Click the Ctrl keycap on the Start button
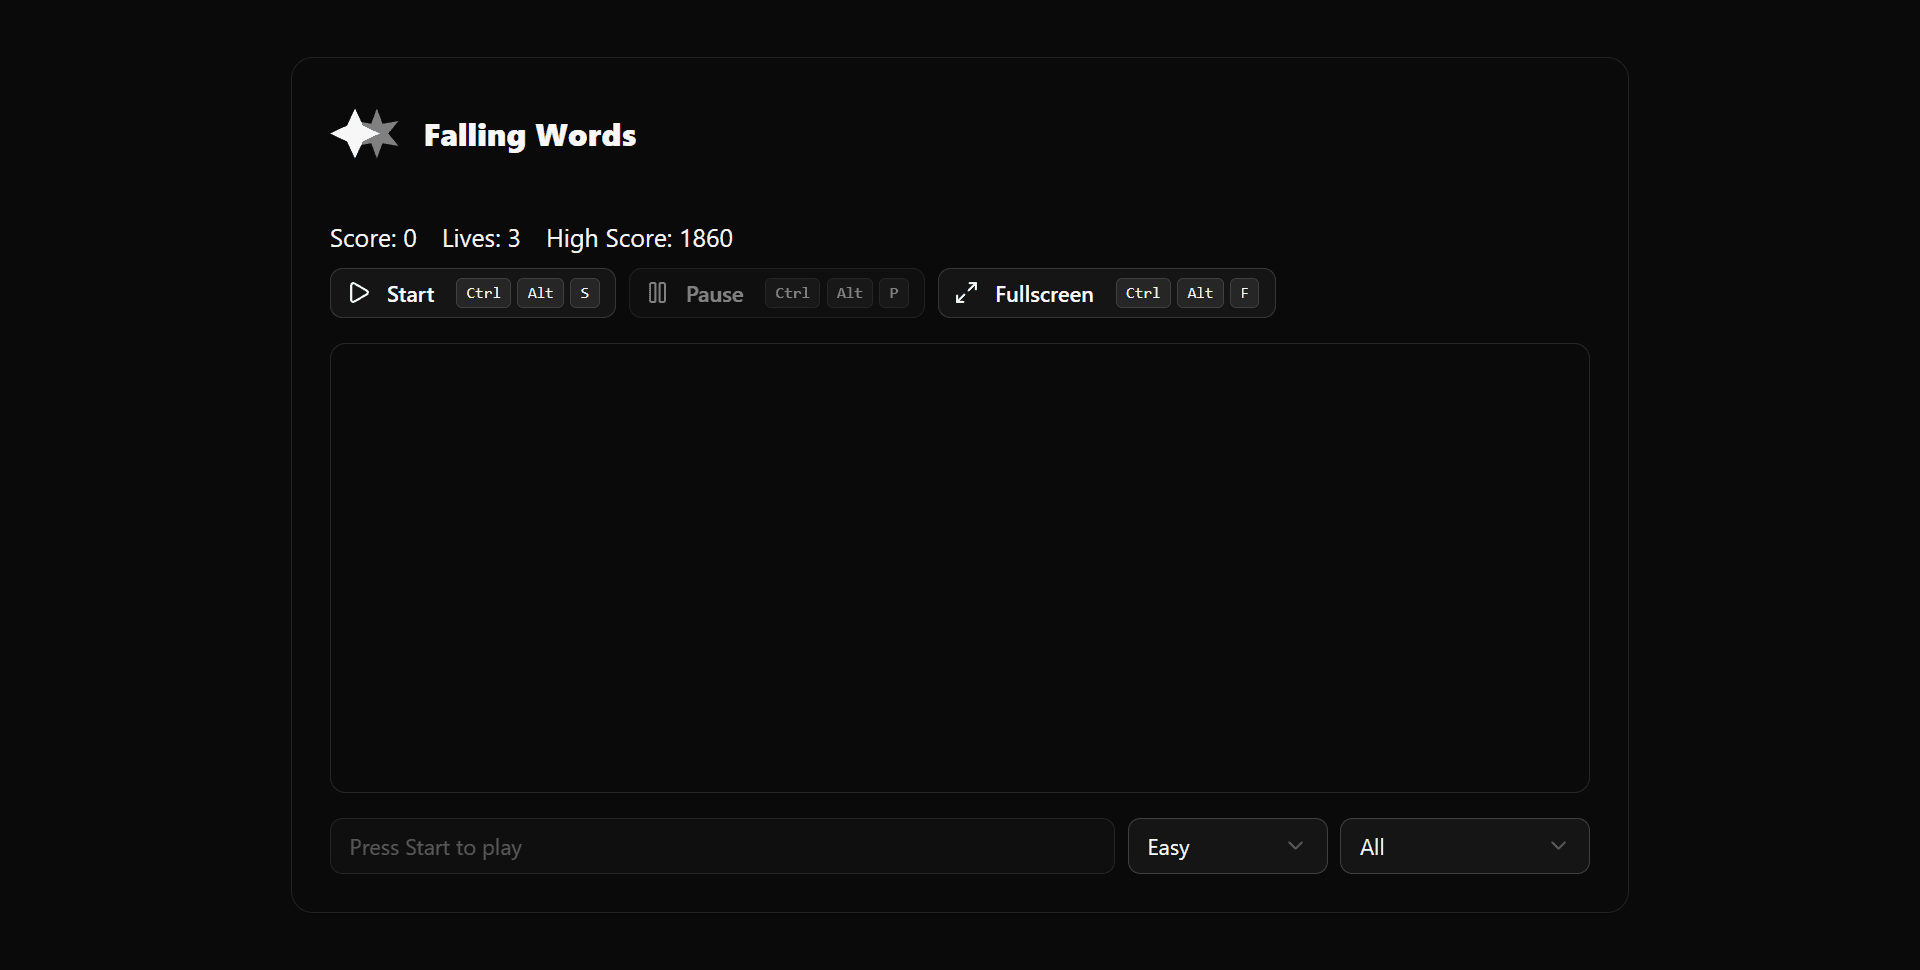This screenshot has width=1920, height=970. [x=482, y=293]
